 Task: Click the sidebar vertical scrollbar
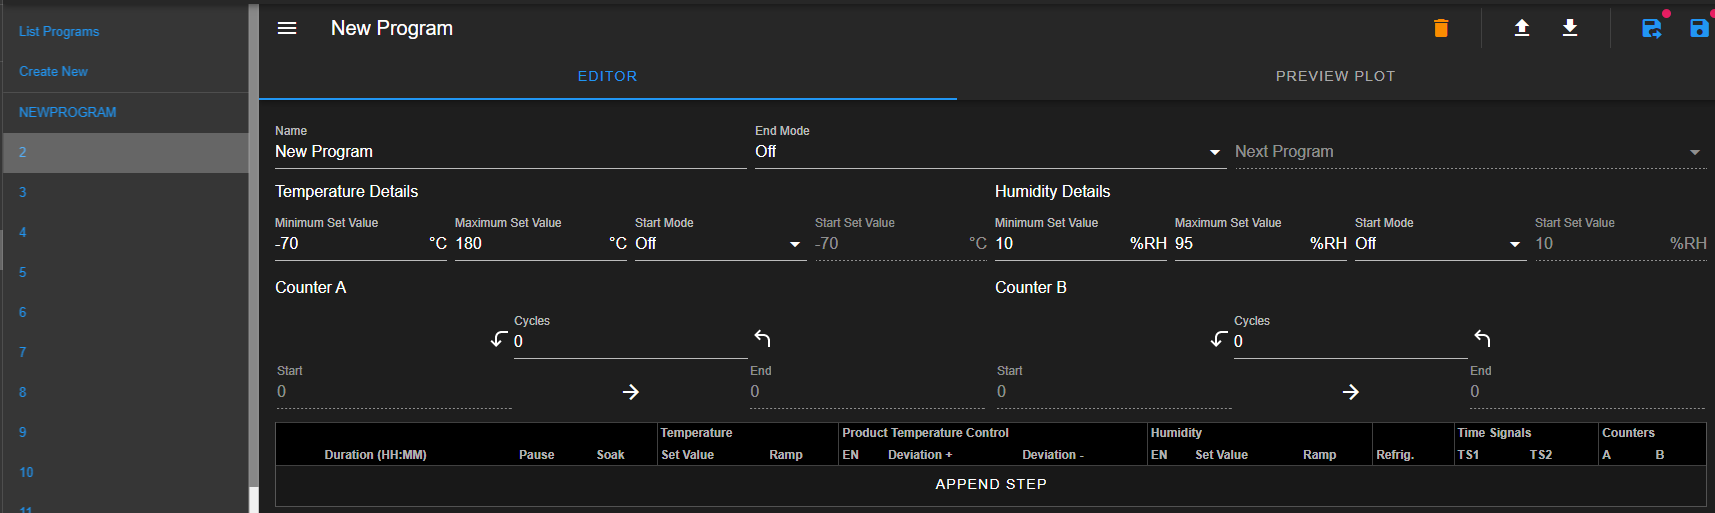(x=254, y=245)
